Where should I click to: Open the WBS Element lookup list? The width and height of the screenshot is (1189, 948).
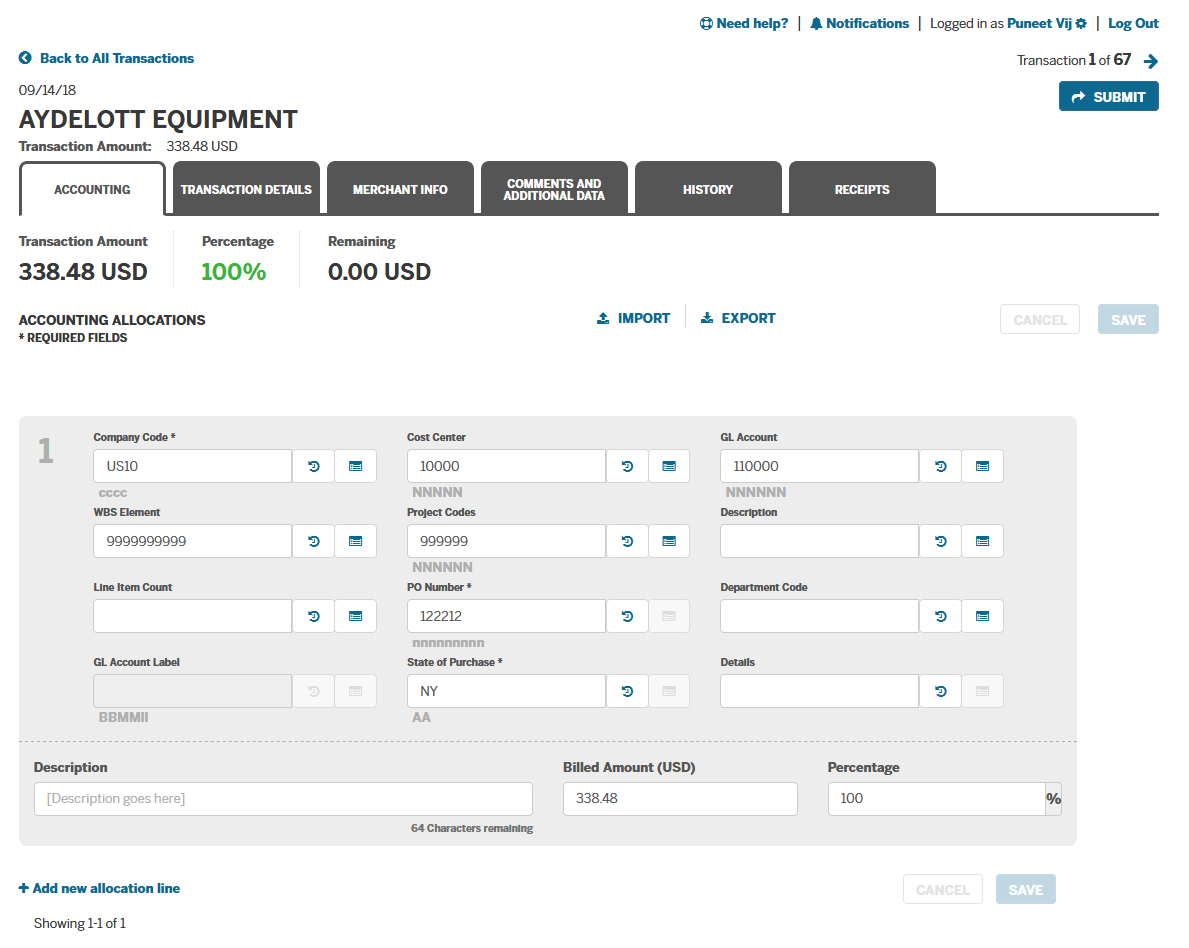pos(356,541)
